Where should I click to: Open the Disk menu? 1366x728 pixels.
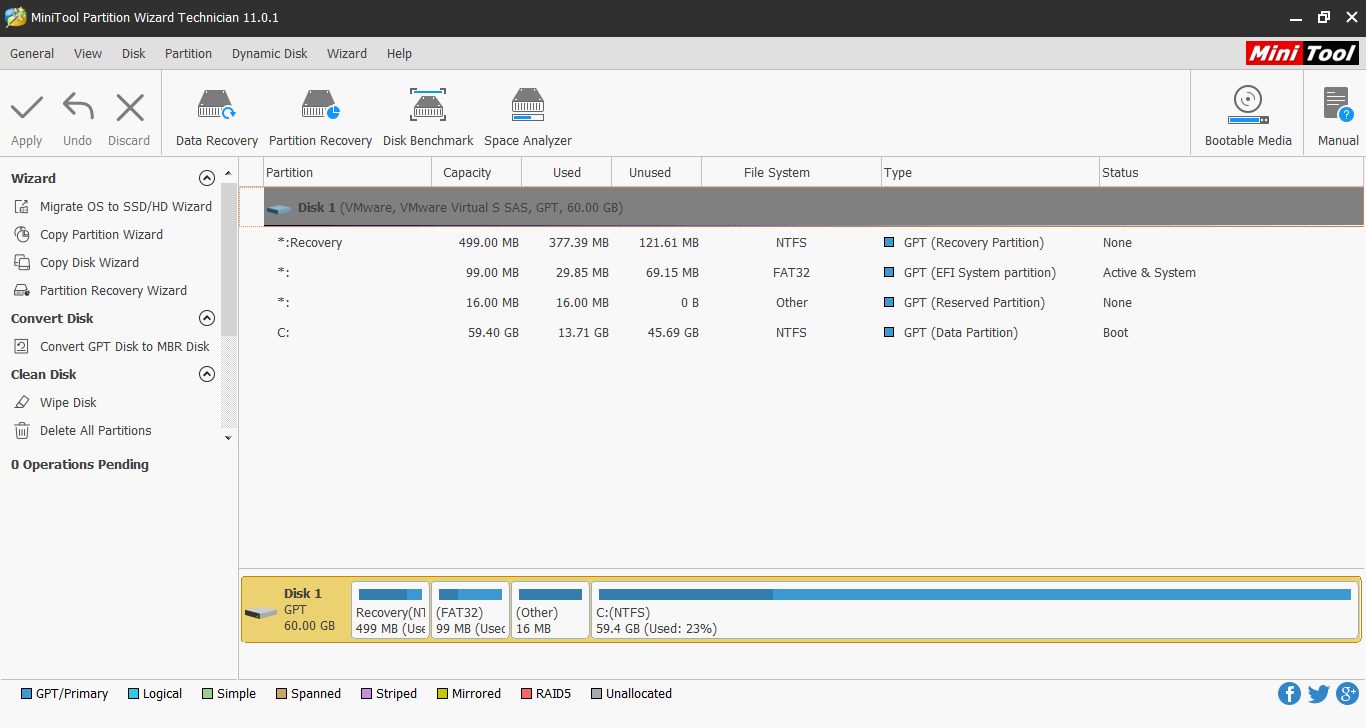click(x=134, y=53)
